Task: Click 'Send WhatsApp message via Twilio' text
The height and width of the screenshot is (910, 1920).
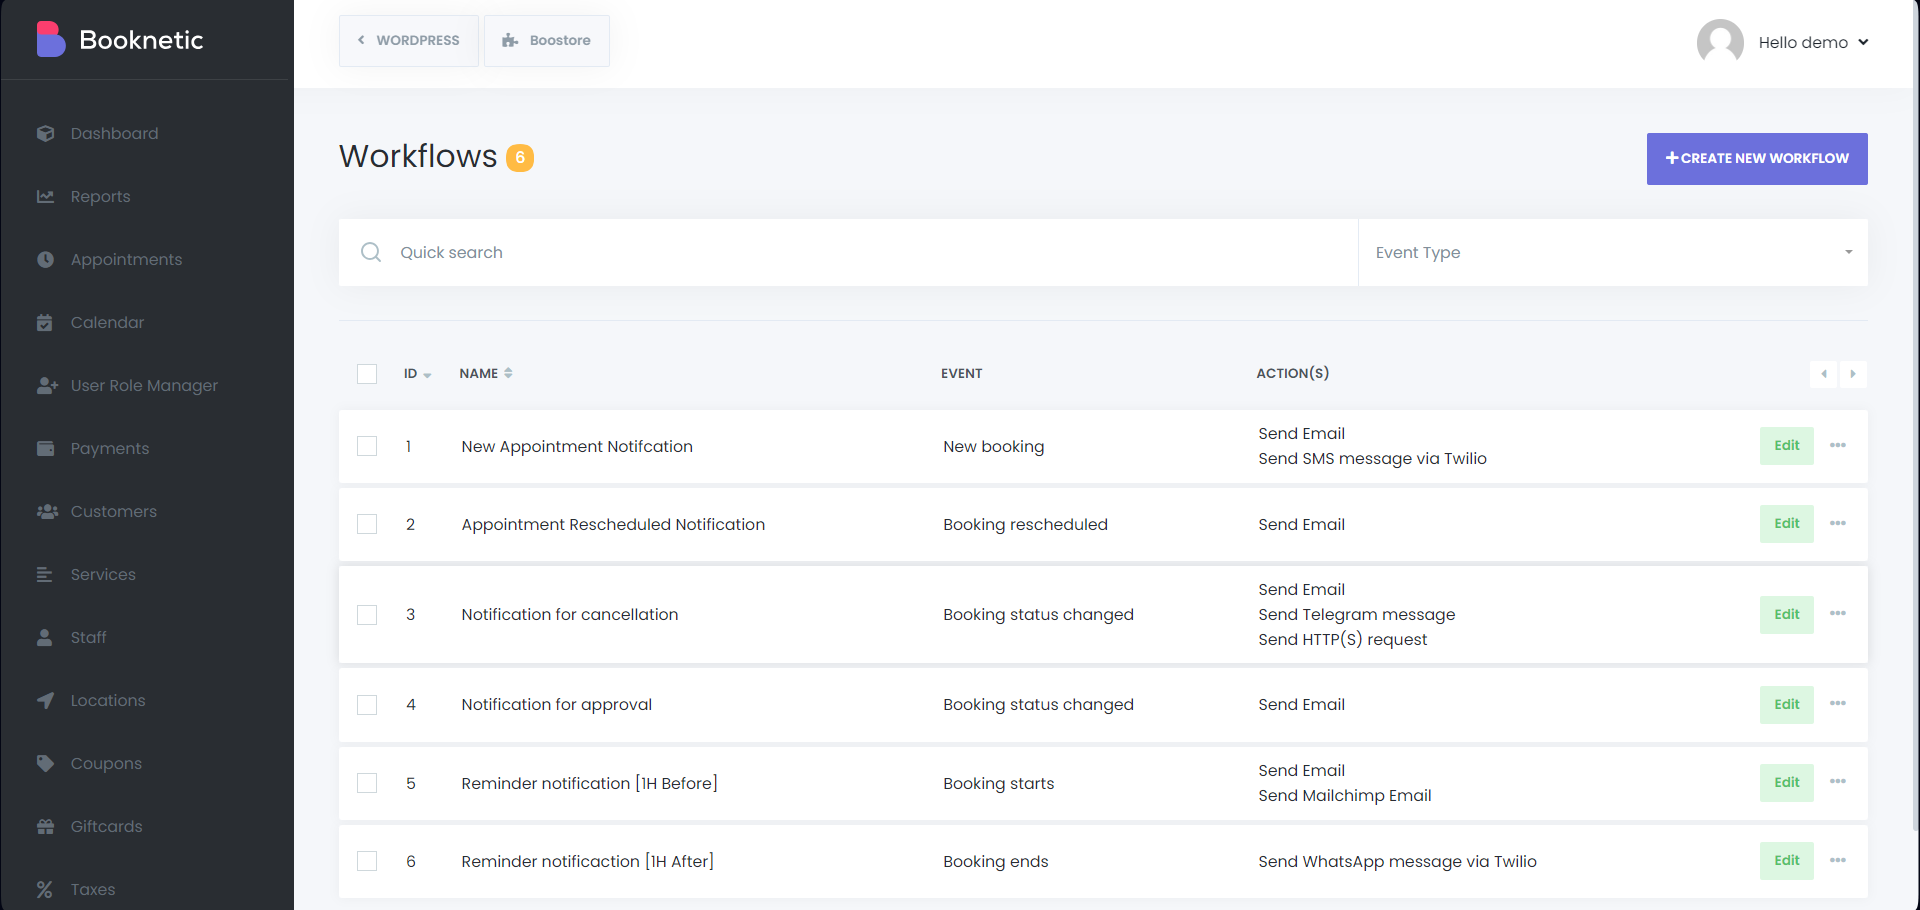Action: coord(1397,862)
